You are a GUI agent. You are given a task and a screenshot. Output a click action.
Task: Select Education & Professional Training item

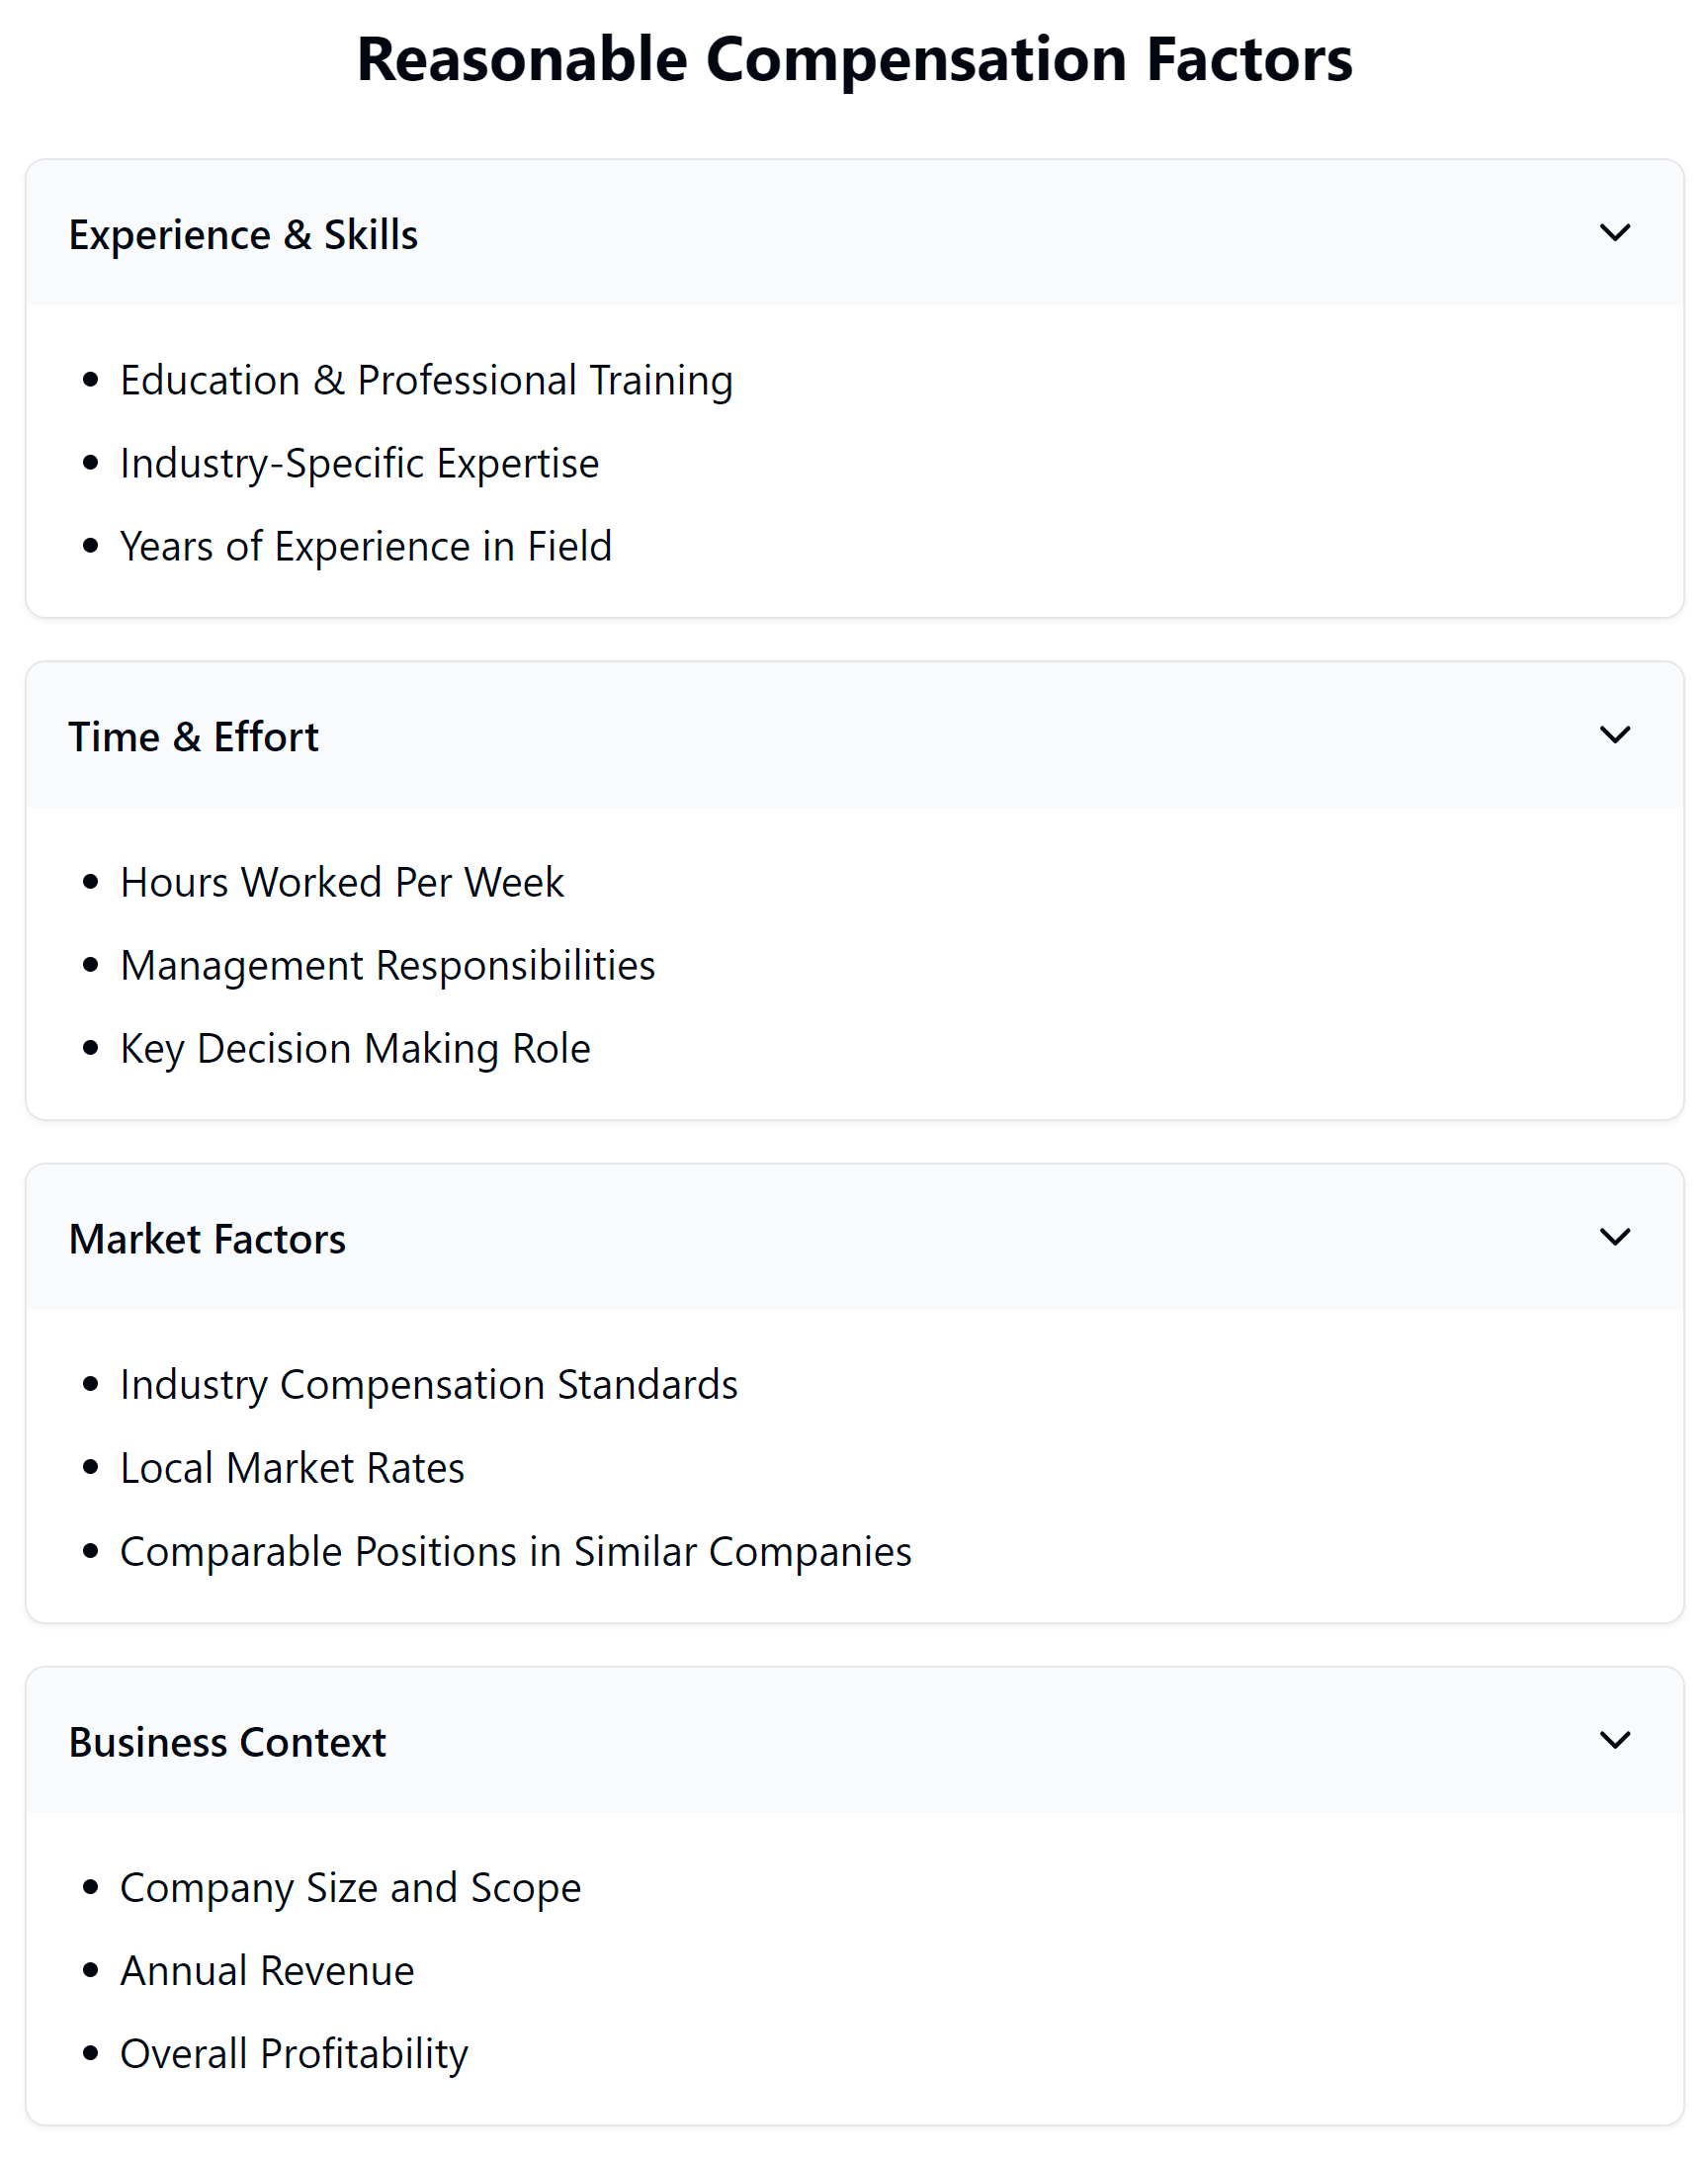tap(426, 380)
